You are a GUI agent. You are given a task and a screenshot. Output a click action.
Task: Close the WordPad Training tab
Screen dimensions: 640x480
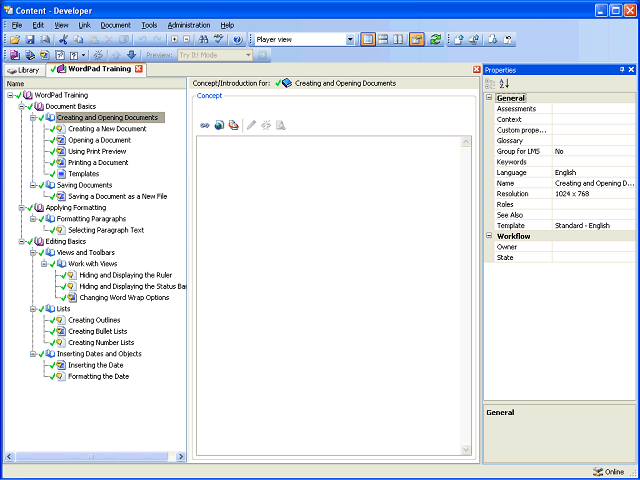(x=139, y=69)
